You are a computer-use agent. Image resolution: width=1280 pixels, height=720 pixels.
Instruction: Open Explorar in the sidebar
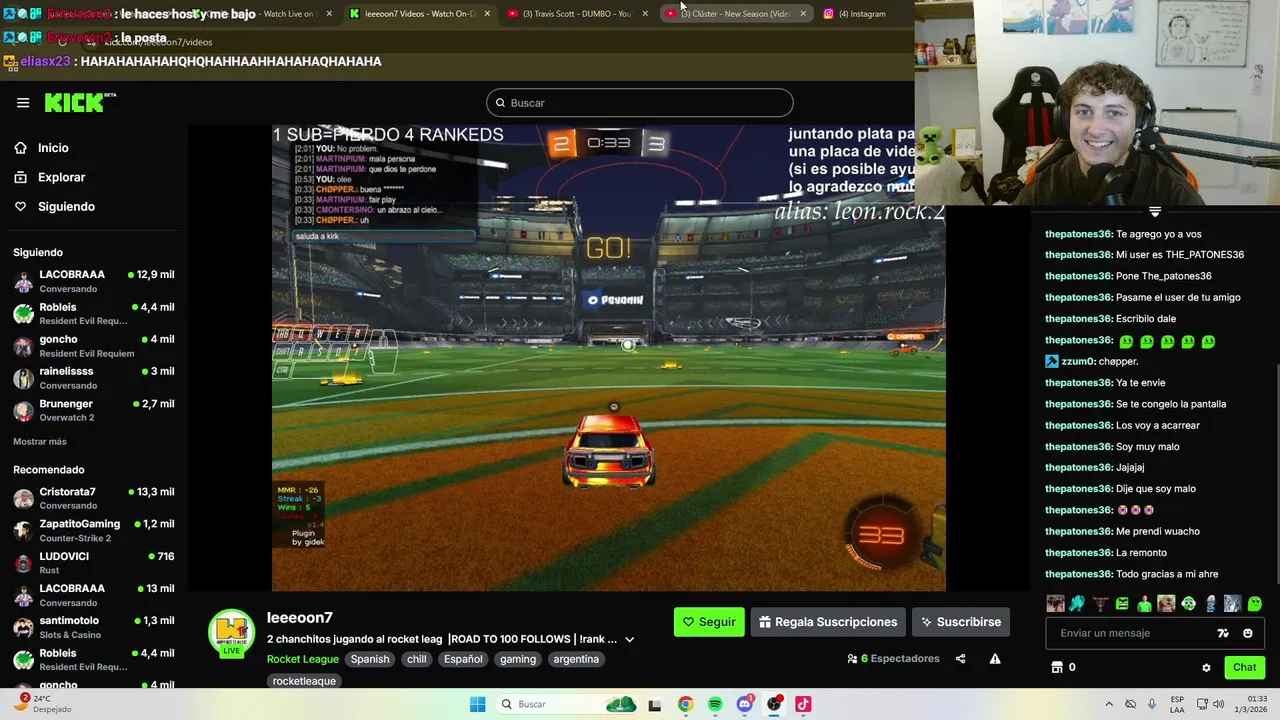61,177
